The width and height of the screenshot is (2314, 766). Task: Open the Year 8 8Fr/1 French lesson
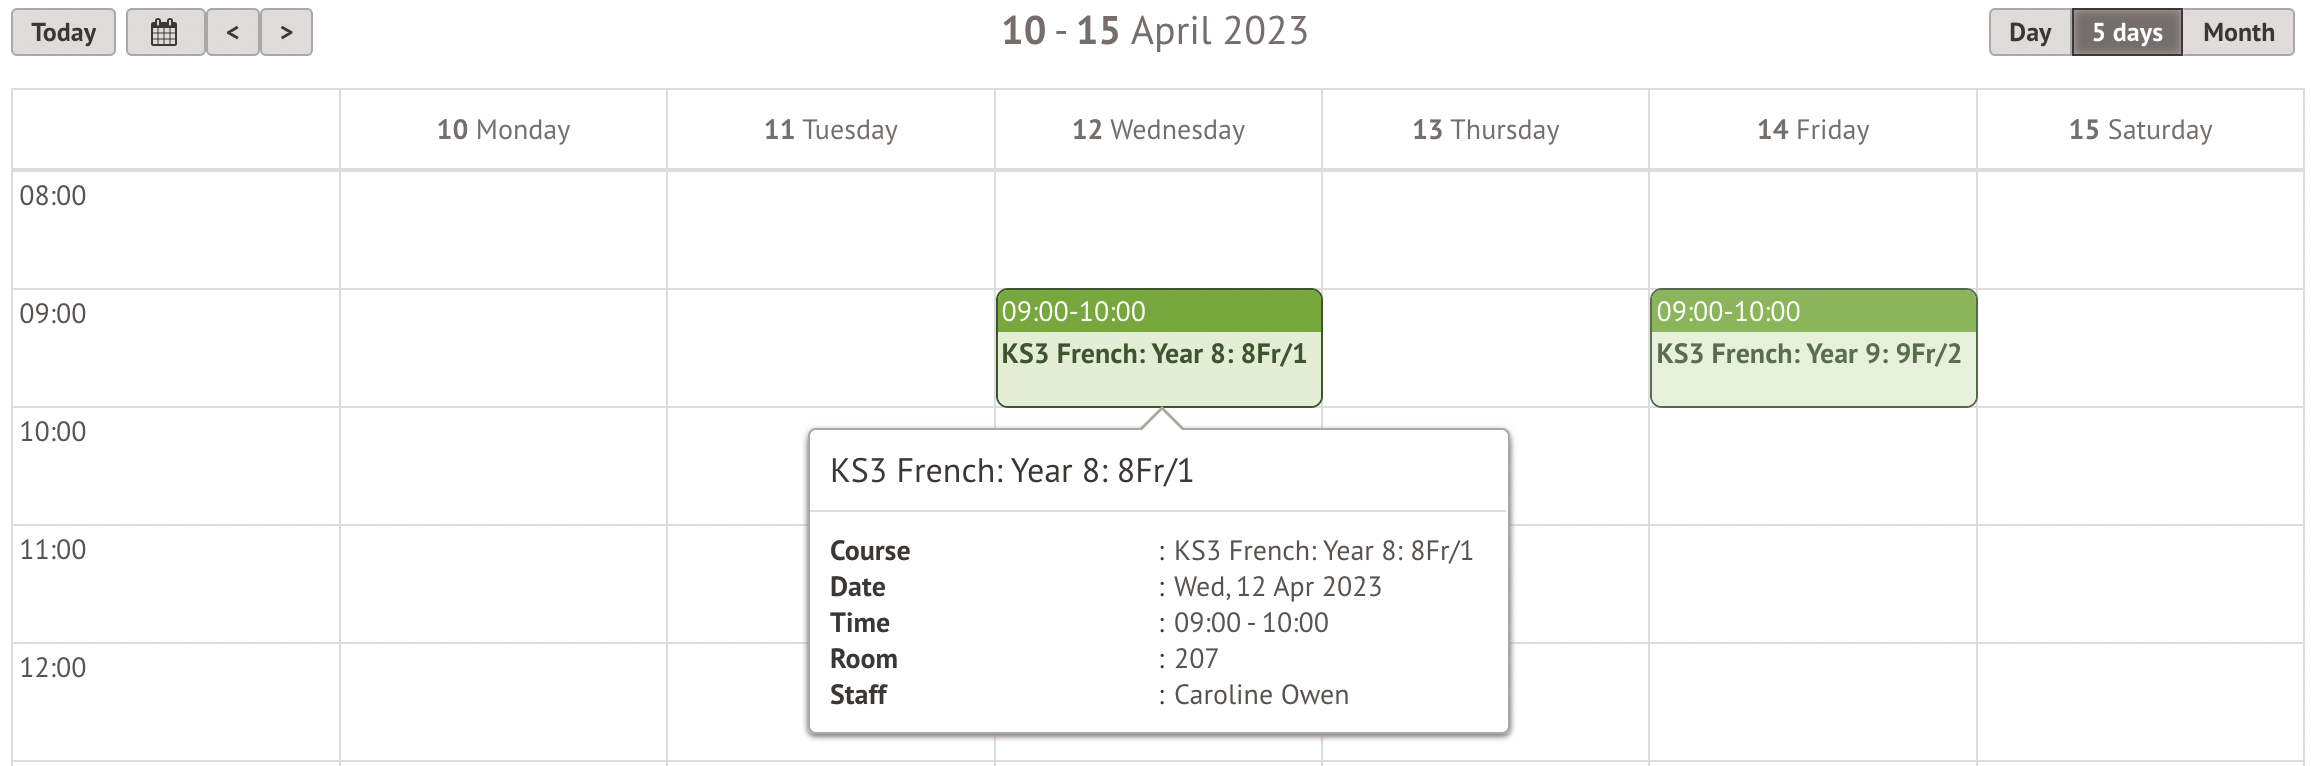pos(1158,354)
